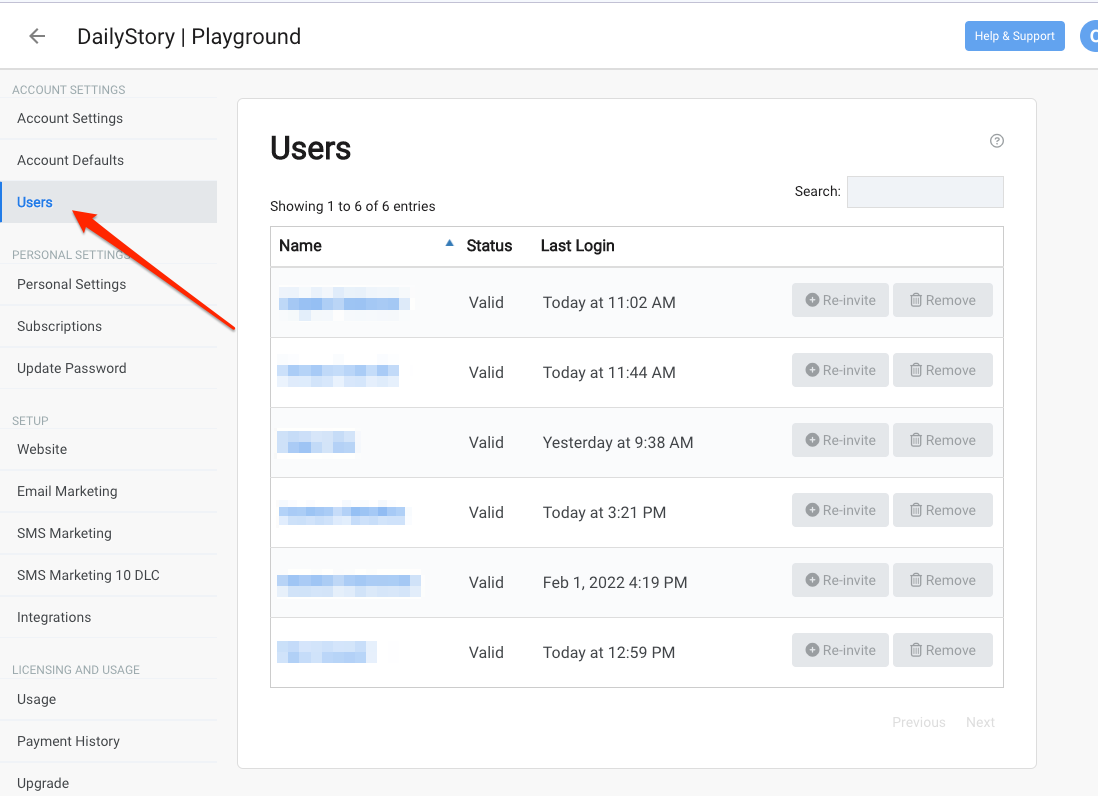This screenshot has width=1098, height=796.
Task: Click the 'Today at 11:44 AM' cell
Action: tap(609, 372)
